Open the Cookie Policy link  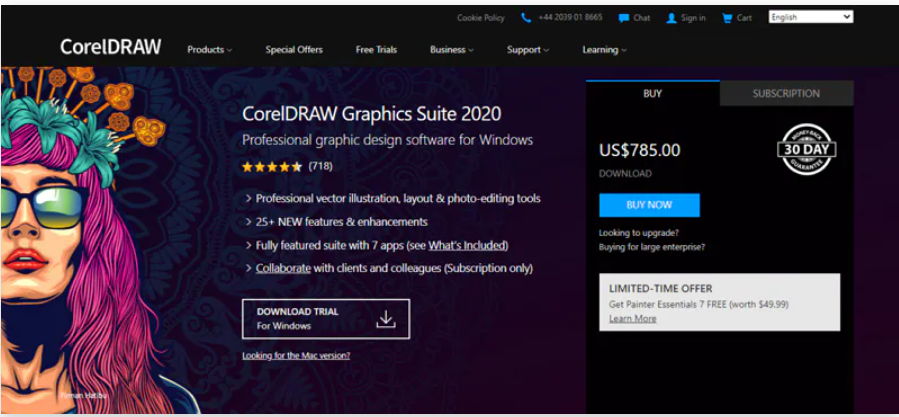click(480, 18)
